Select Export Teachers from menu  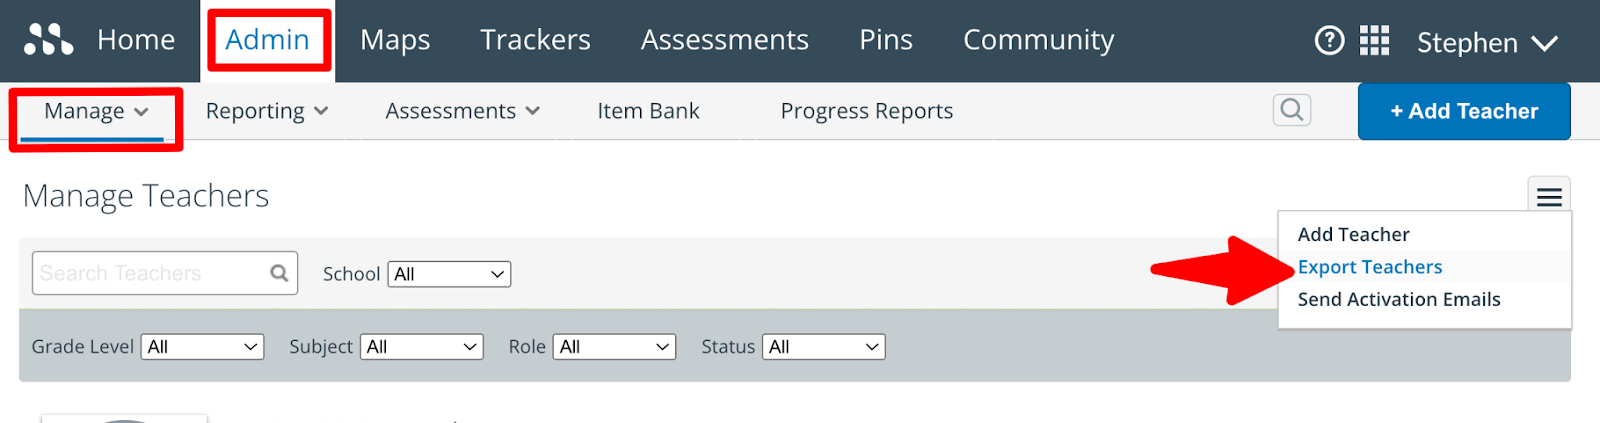pyautogui.click(x=1369, y=267)
